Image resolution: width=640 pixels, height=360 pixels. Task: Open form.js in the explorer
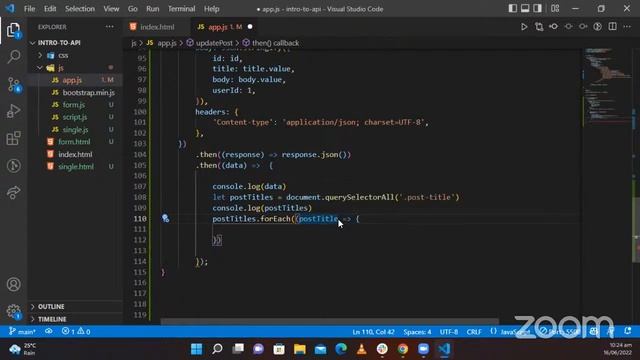(x=73, y=105)
